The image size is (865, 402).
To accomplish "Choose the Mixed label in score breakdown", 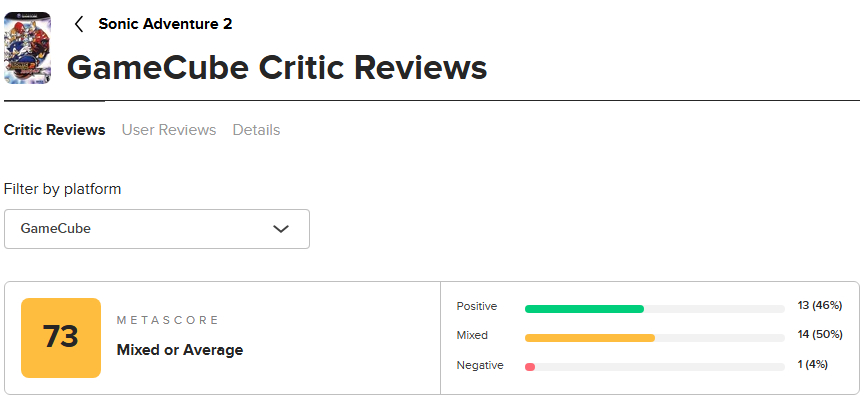I will (472, 335).
